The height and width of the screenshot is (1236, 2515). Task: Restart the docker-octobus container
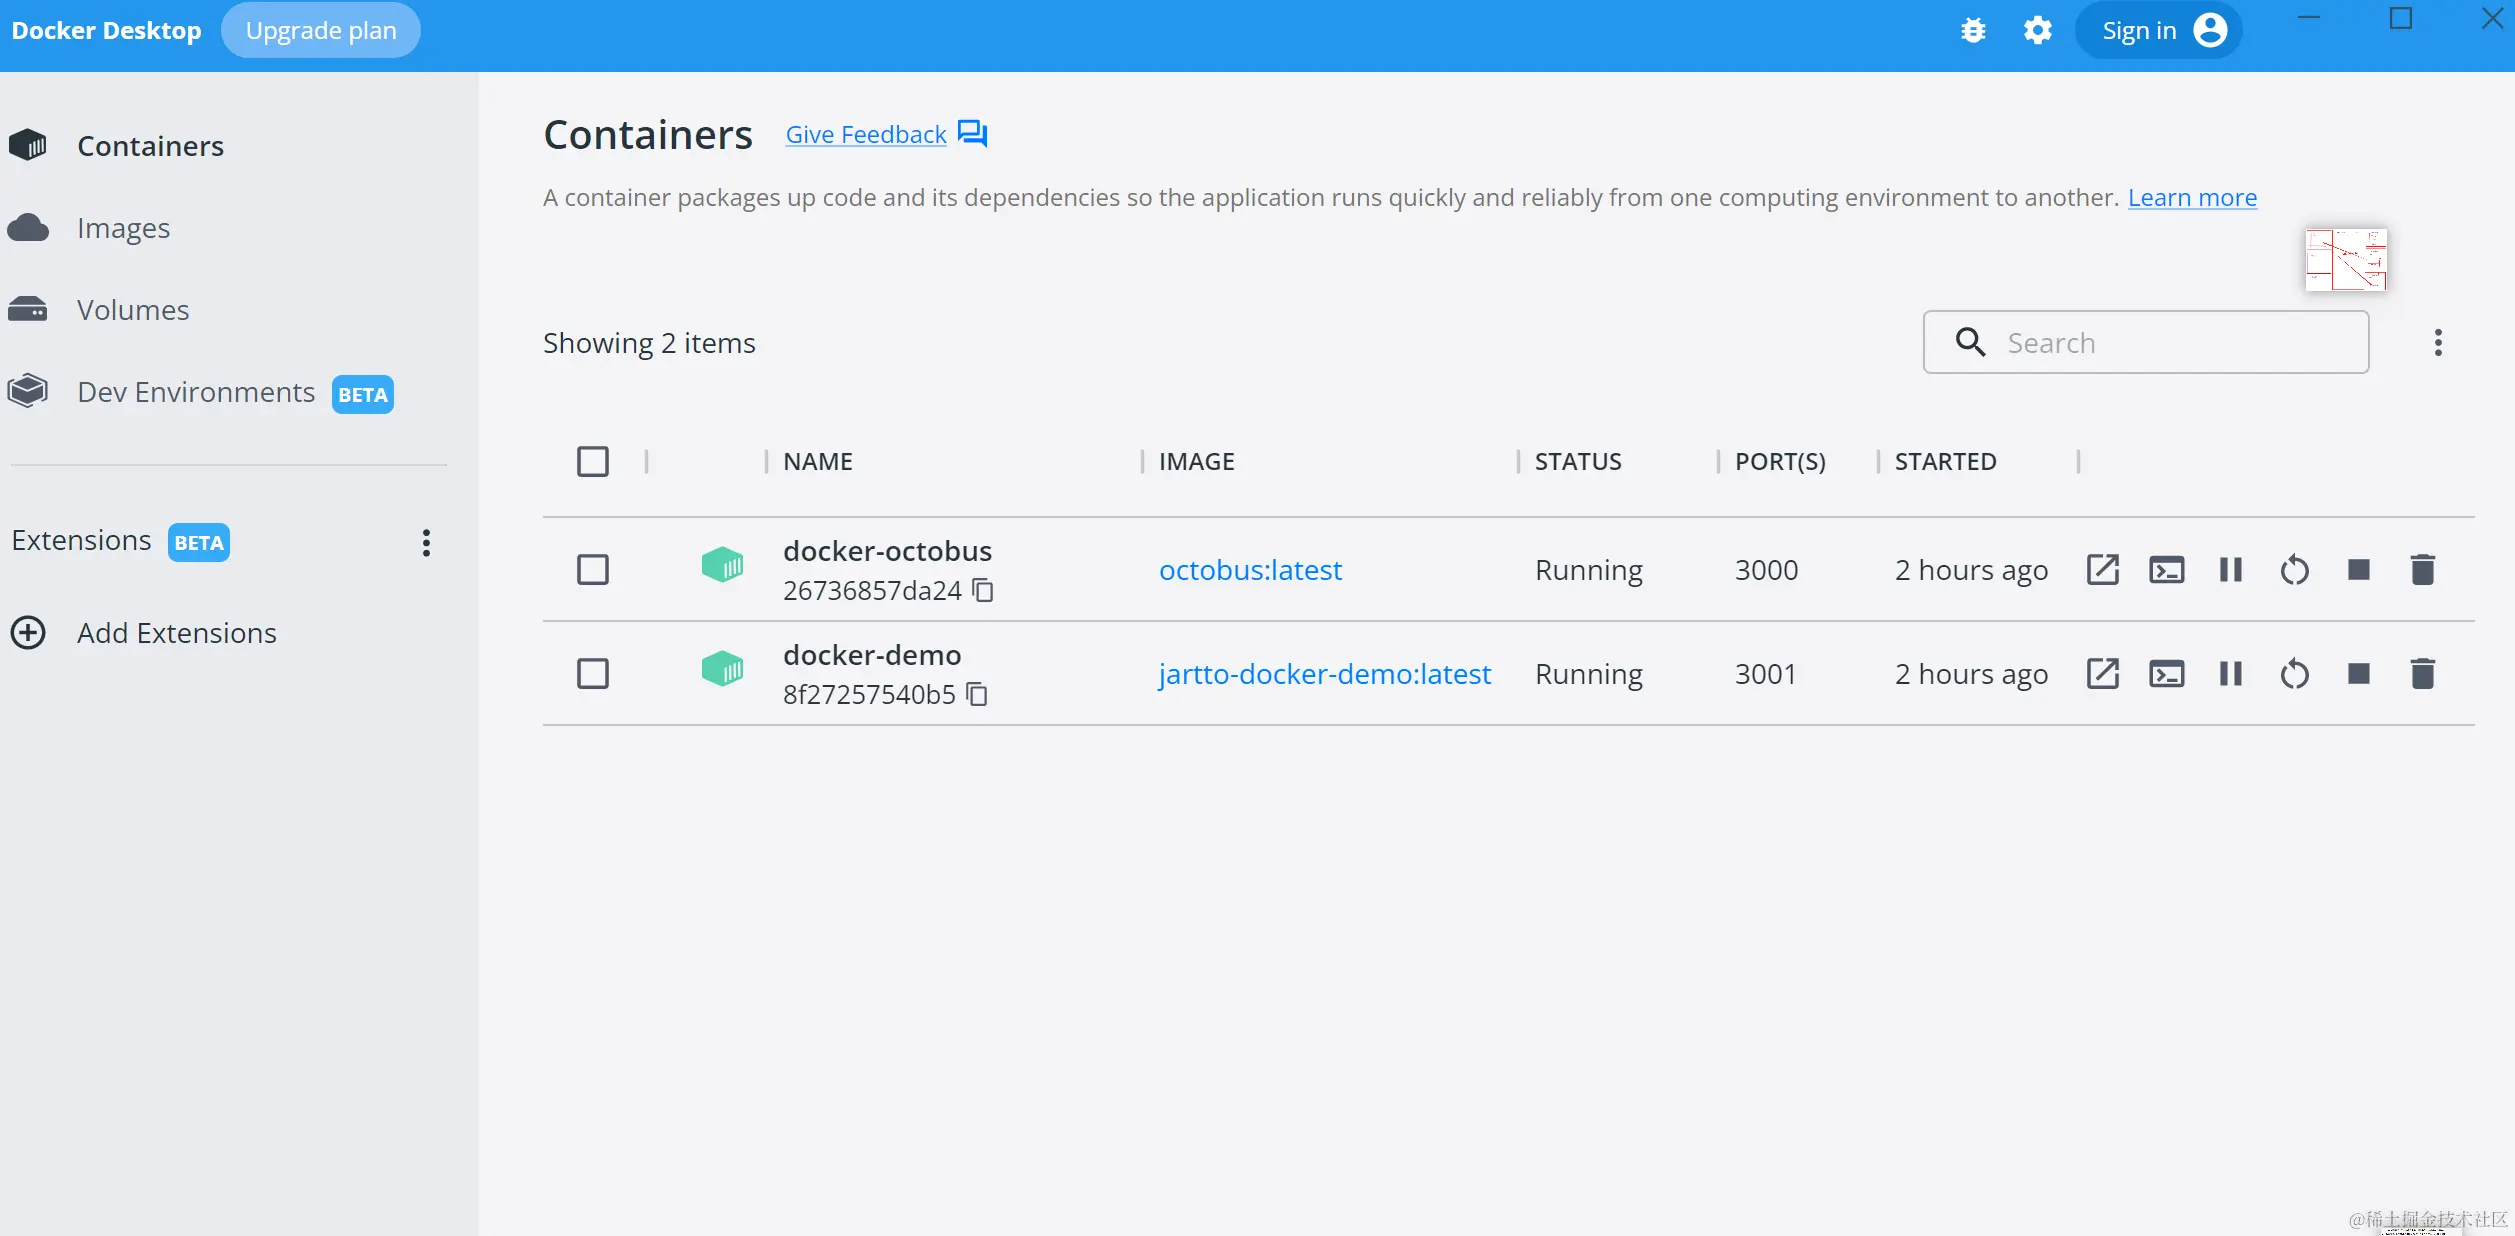(2294, 570)
